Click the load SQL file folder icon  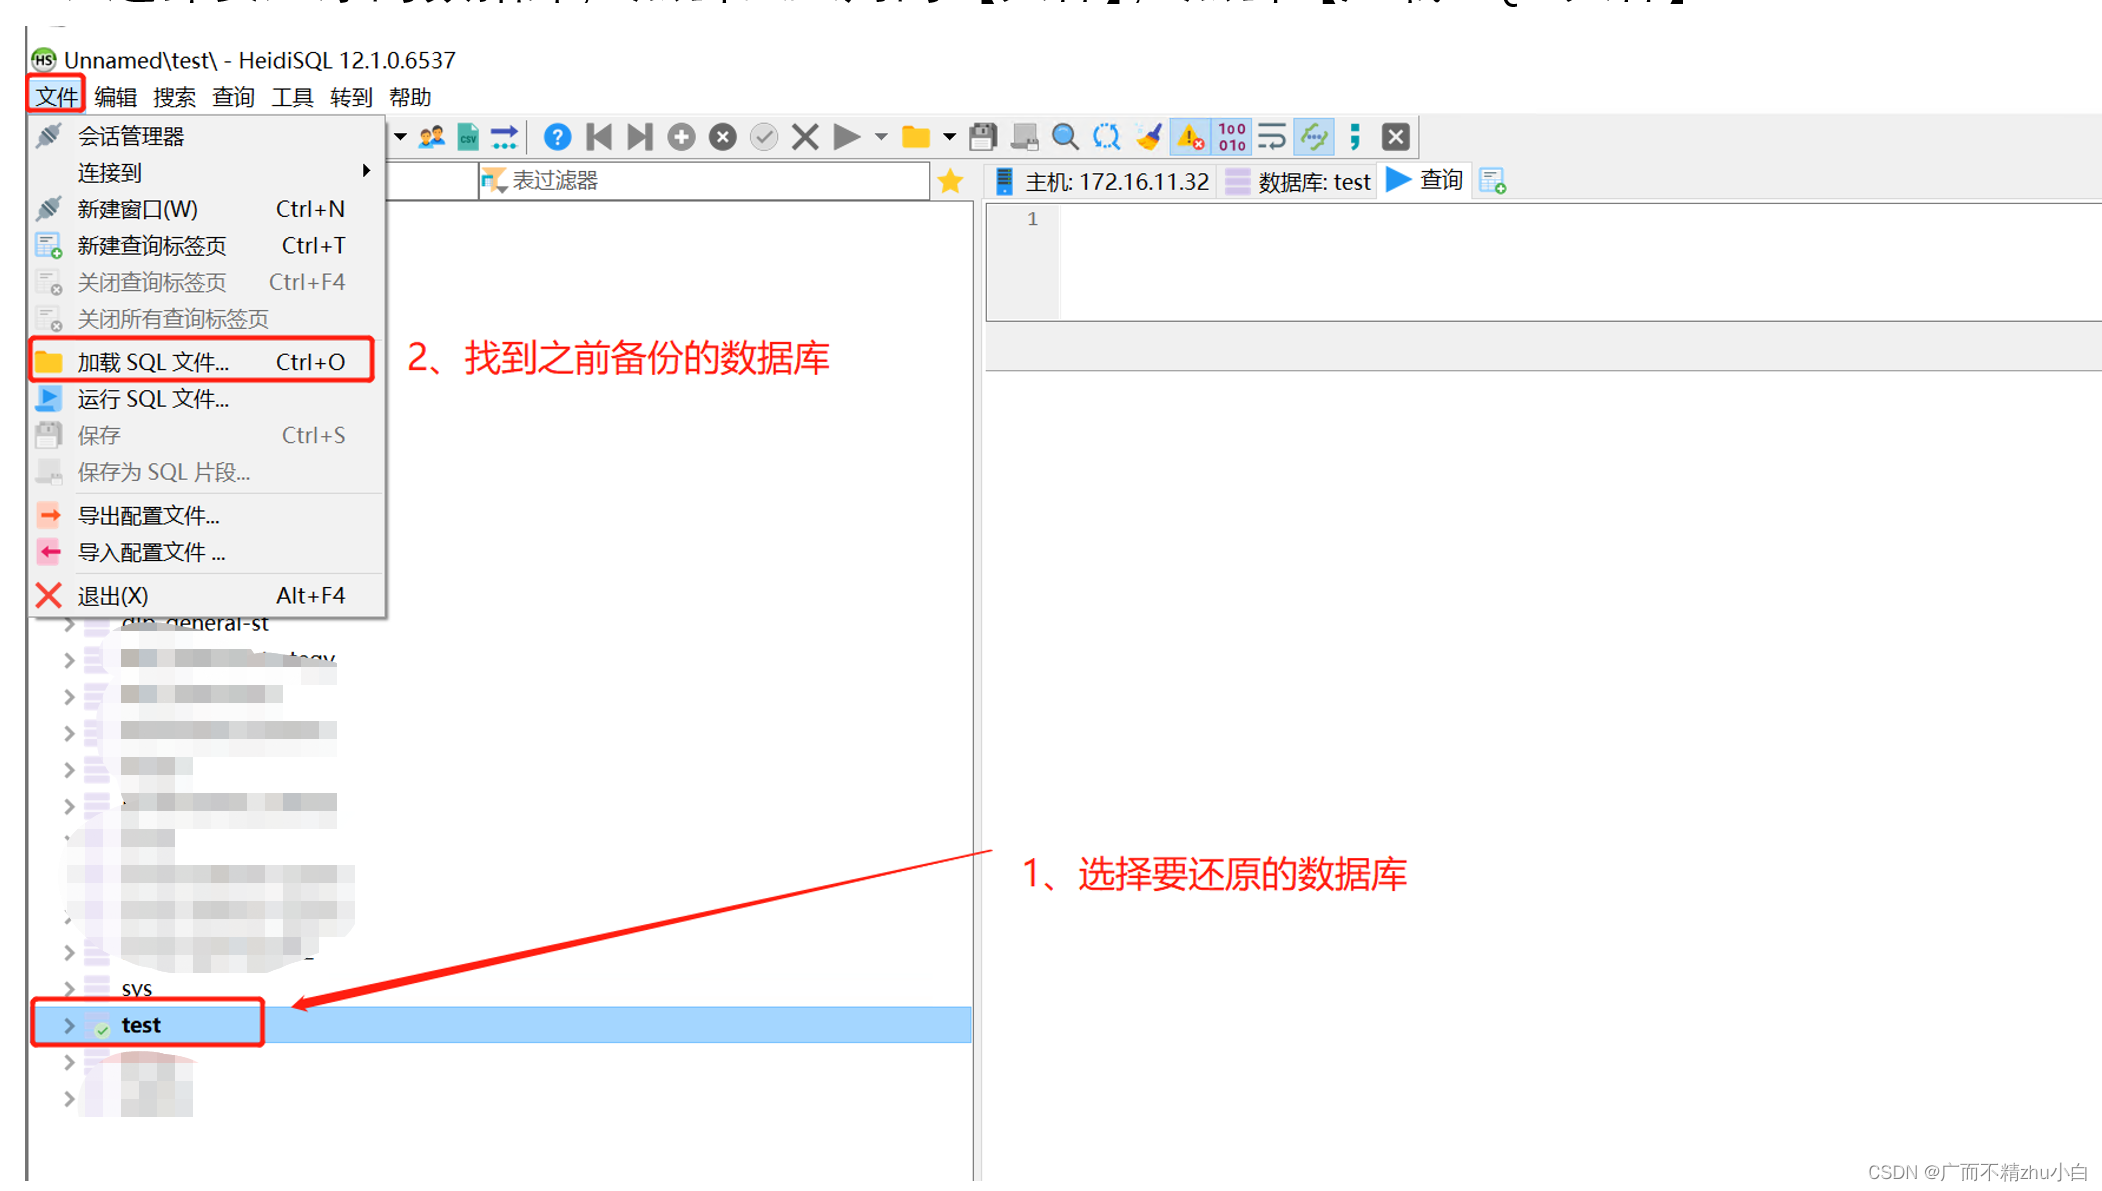coord(915,137)
